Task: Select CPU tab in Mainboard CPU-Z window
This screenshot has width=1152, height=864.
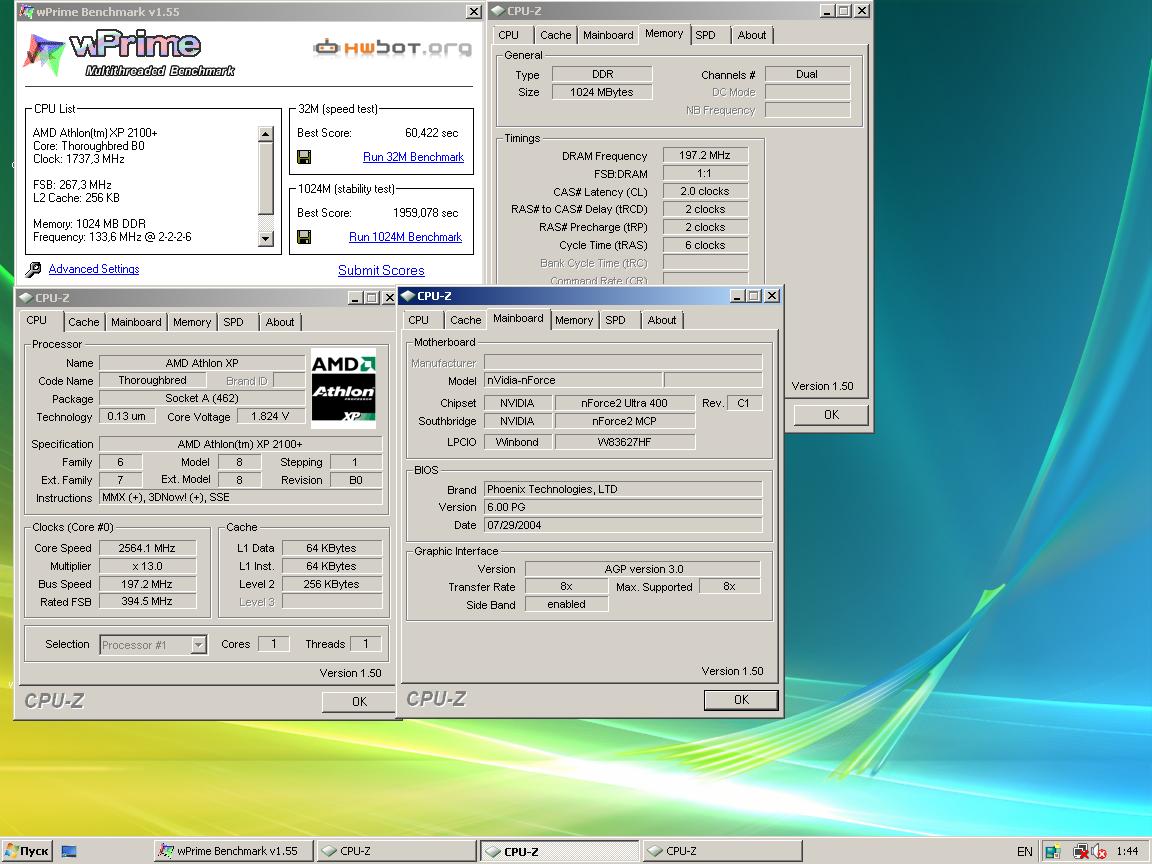Action: (x=419, y=320)
